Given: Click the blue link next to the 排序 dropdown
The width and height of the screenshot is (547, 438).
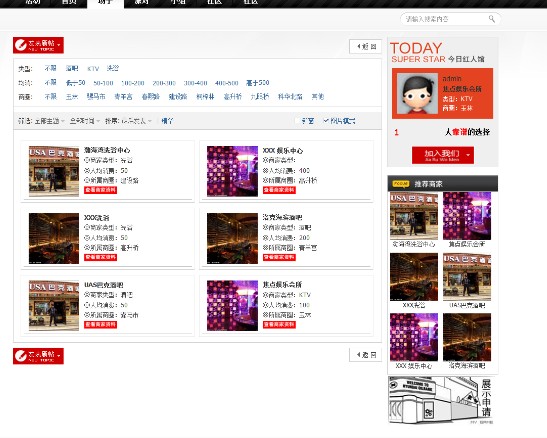Looking at the screenshot, I should (x=167, y=121).
